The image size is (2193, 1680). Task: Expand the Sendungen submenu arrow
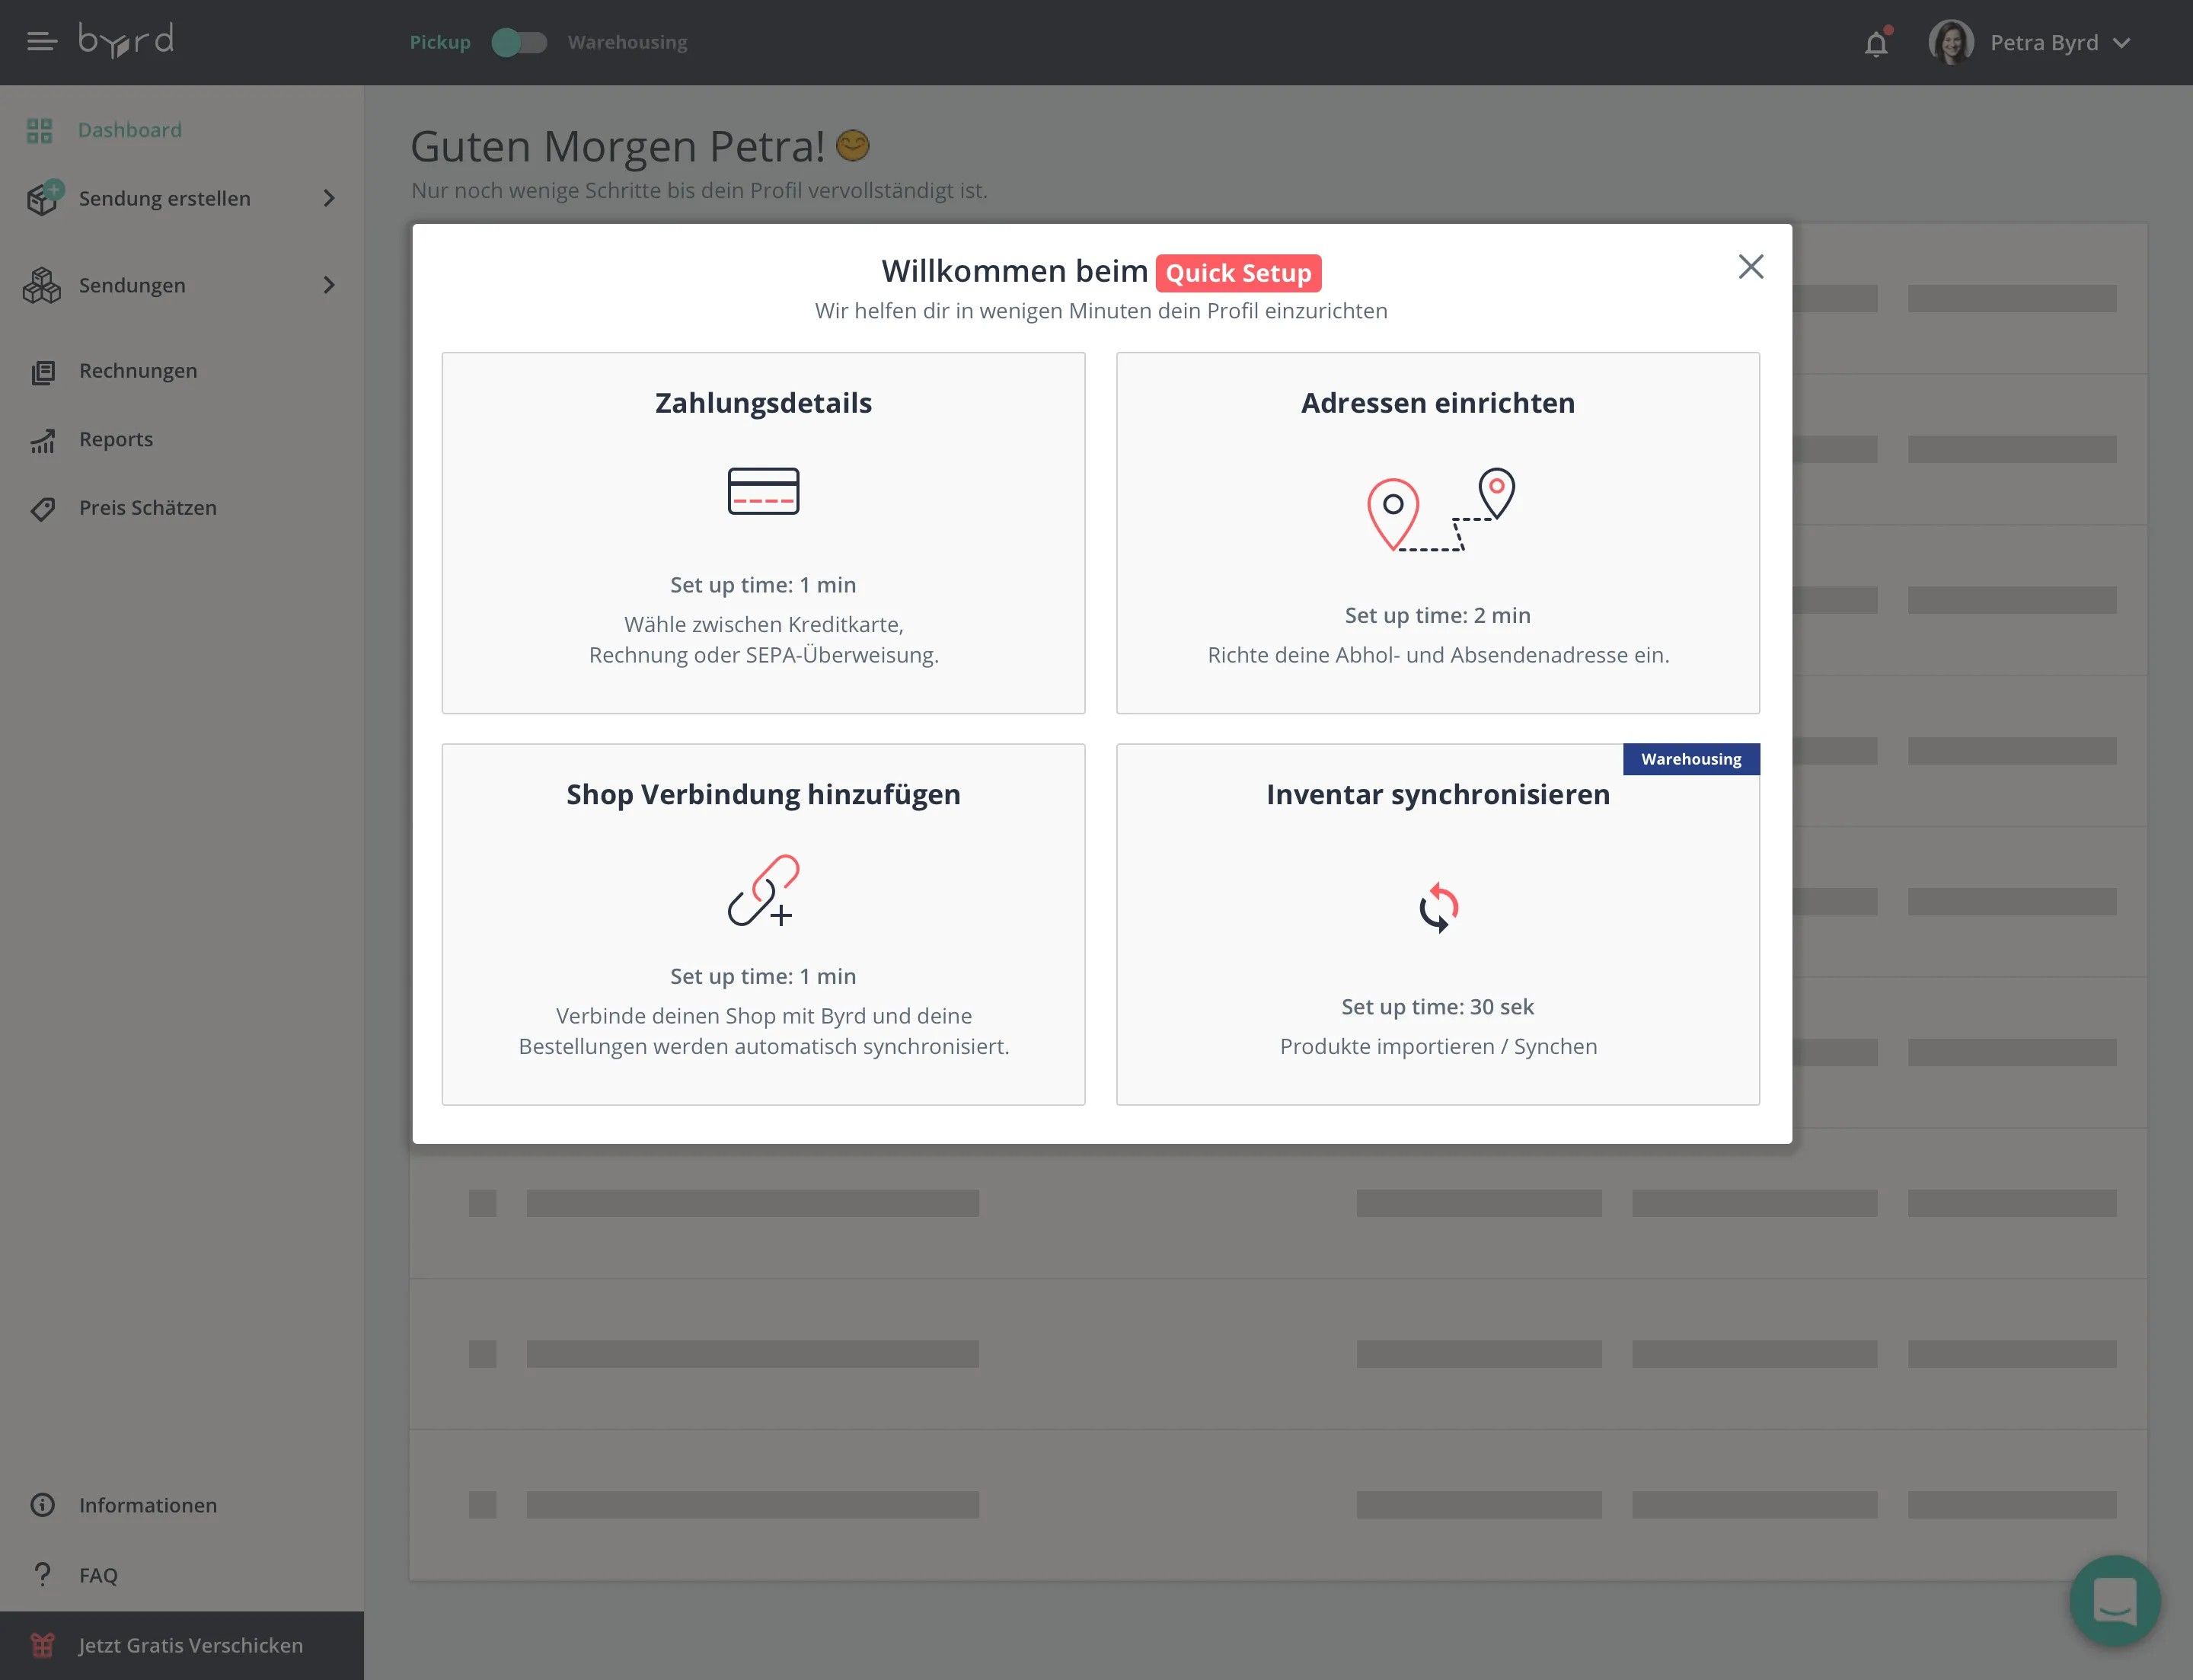pos(328,286)
